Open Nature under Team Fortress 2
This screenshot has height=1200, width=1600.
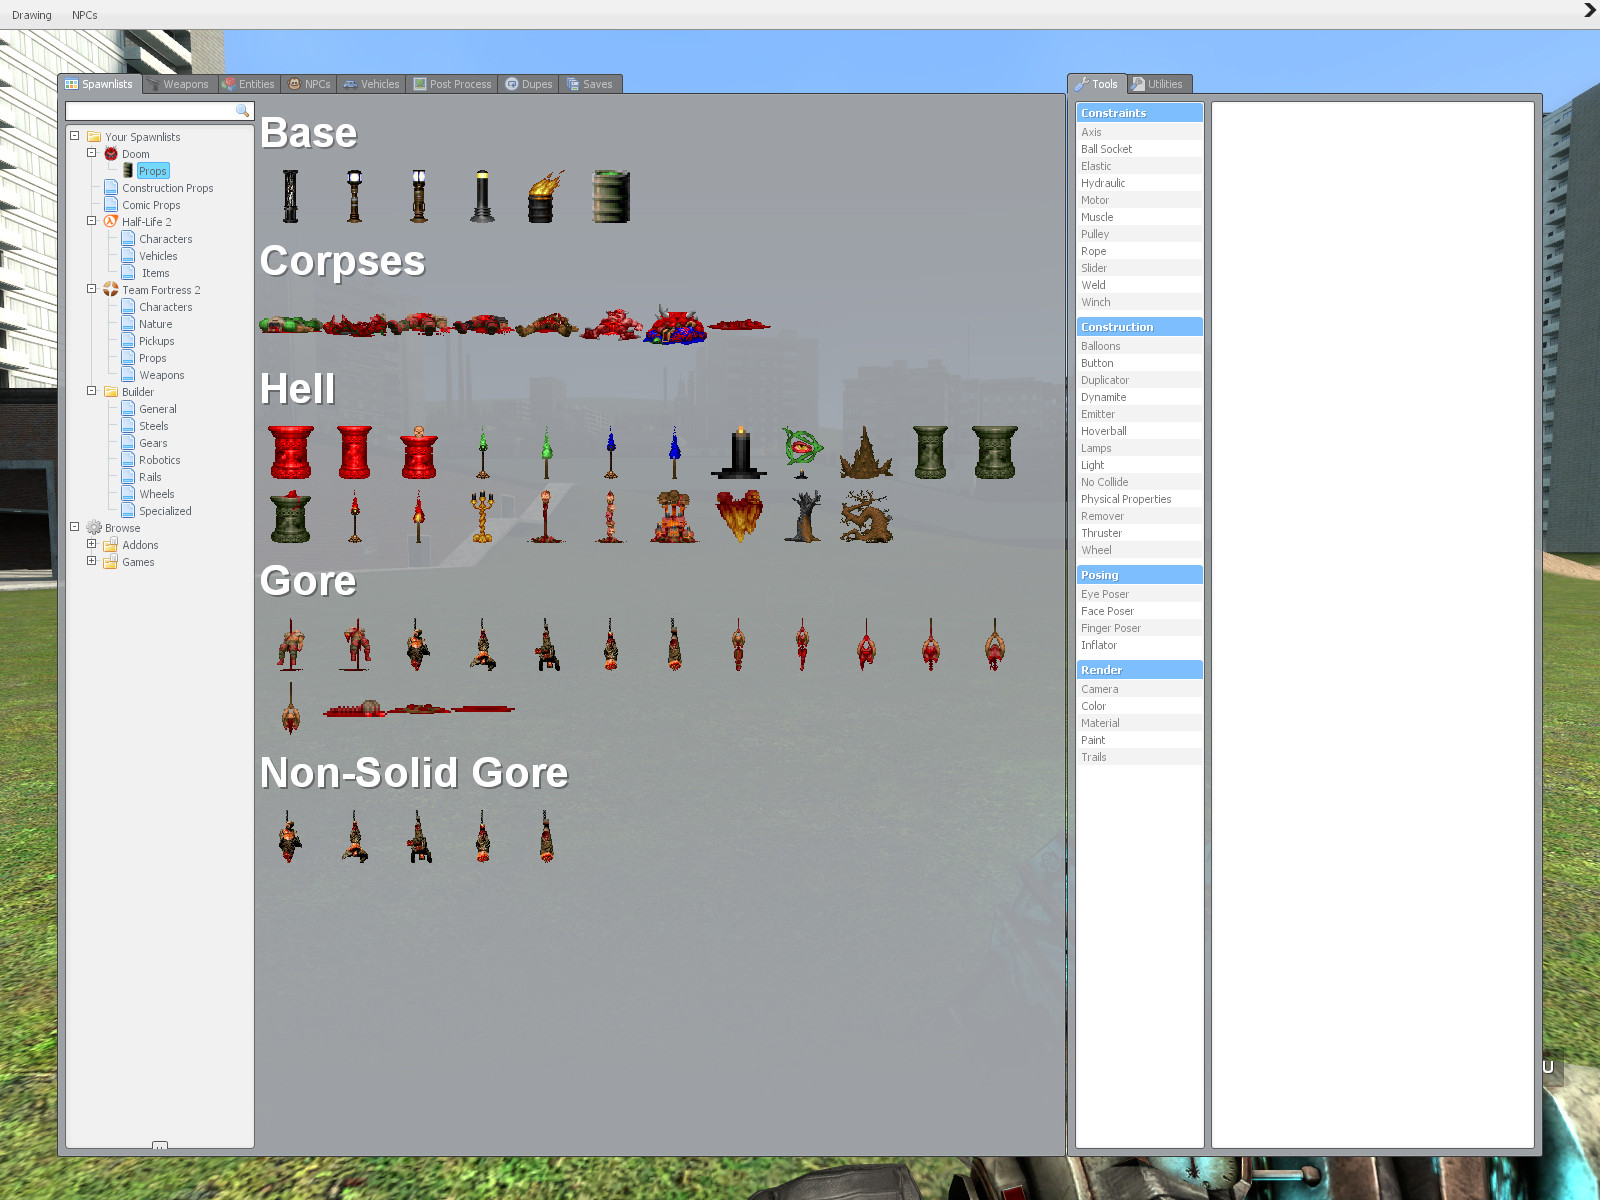(x=156, y=324)
